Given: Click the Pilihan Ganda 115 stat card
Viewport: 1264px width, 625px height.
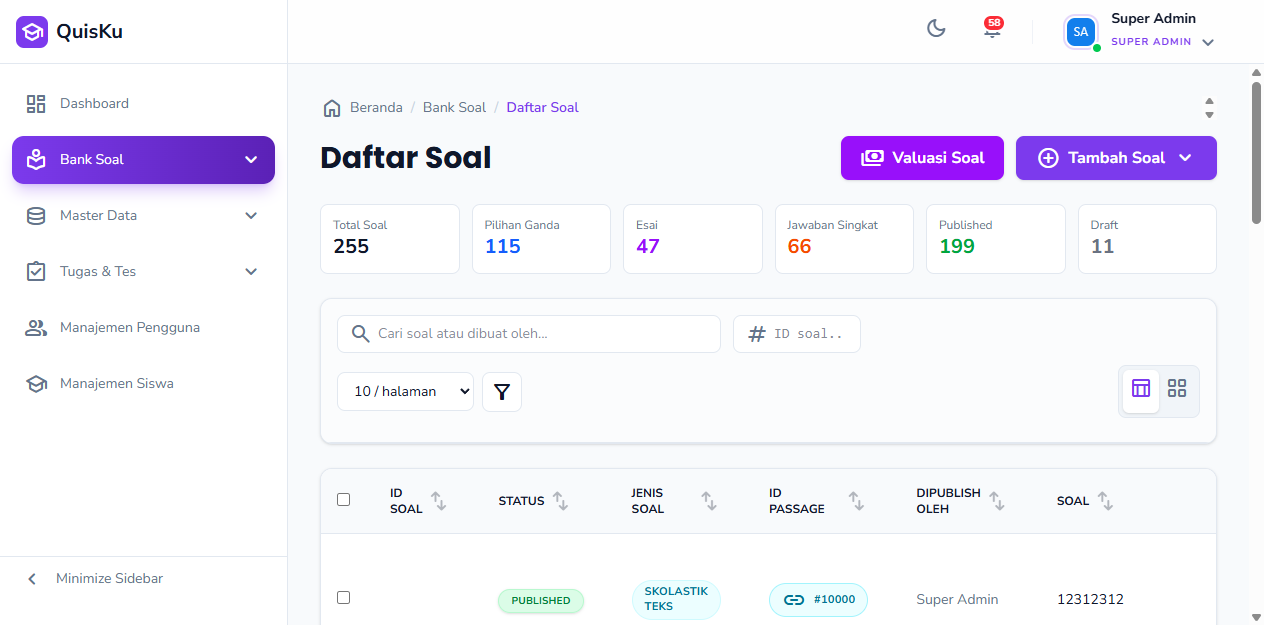Looking at the screenshot, I should (541, 239).
